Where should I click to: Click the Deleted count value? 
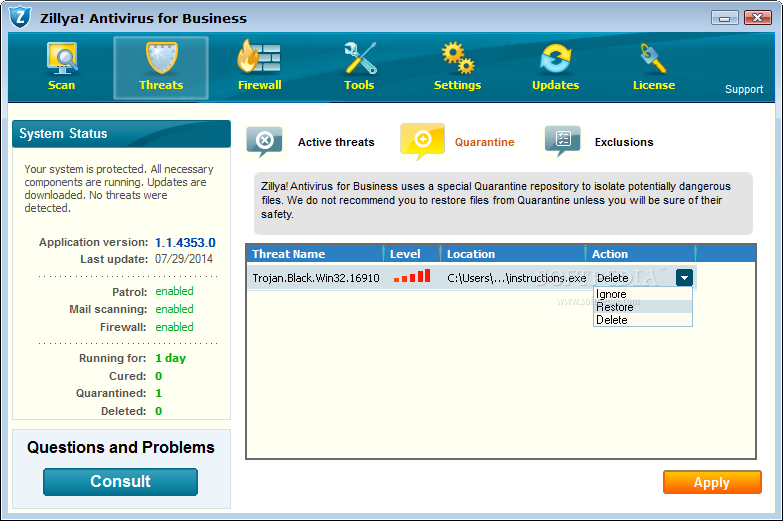pyautogui.click(x=158, y=411)
